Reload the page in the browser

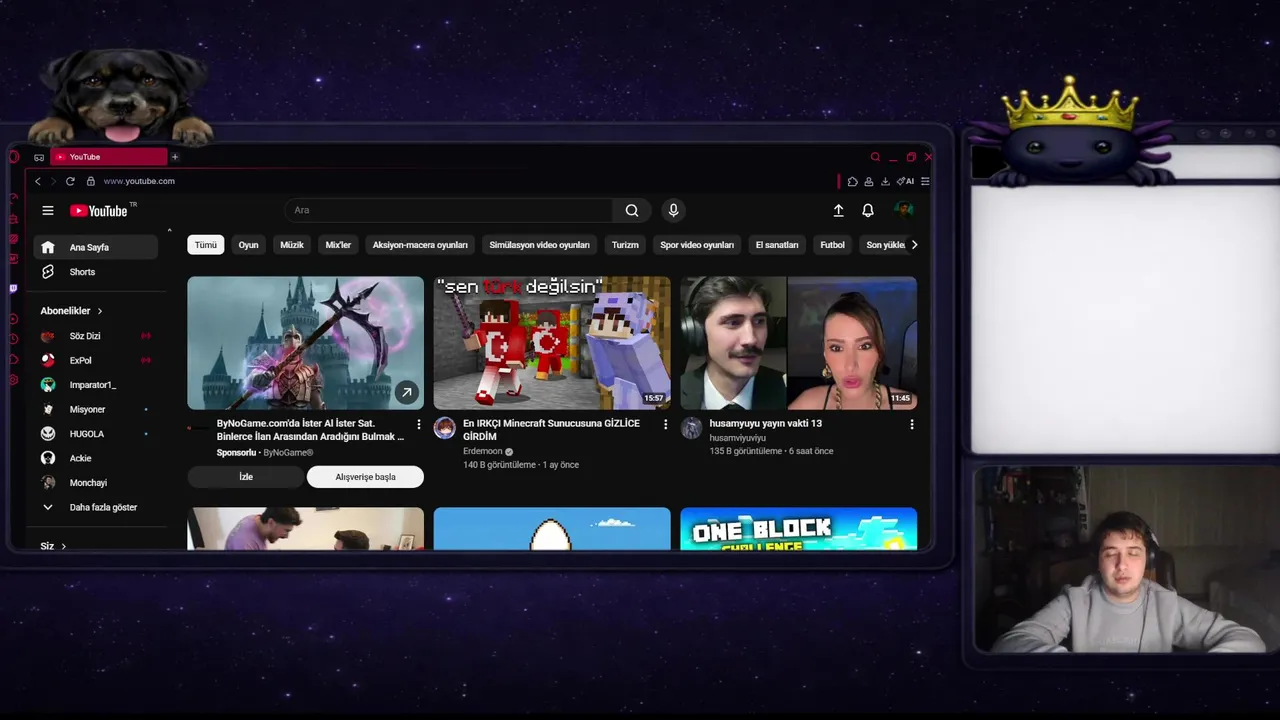click(70, 181)
